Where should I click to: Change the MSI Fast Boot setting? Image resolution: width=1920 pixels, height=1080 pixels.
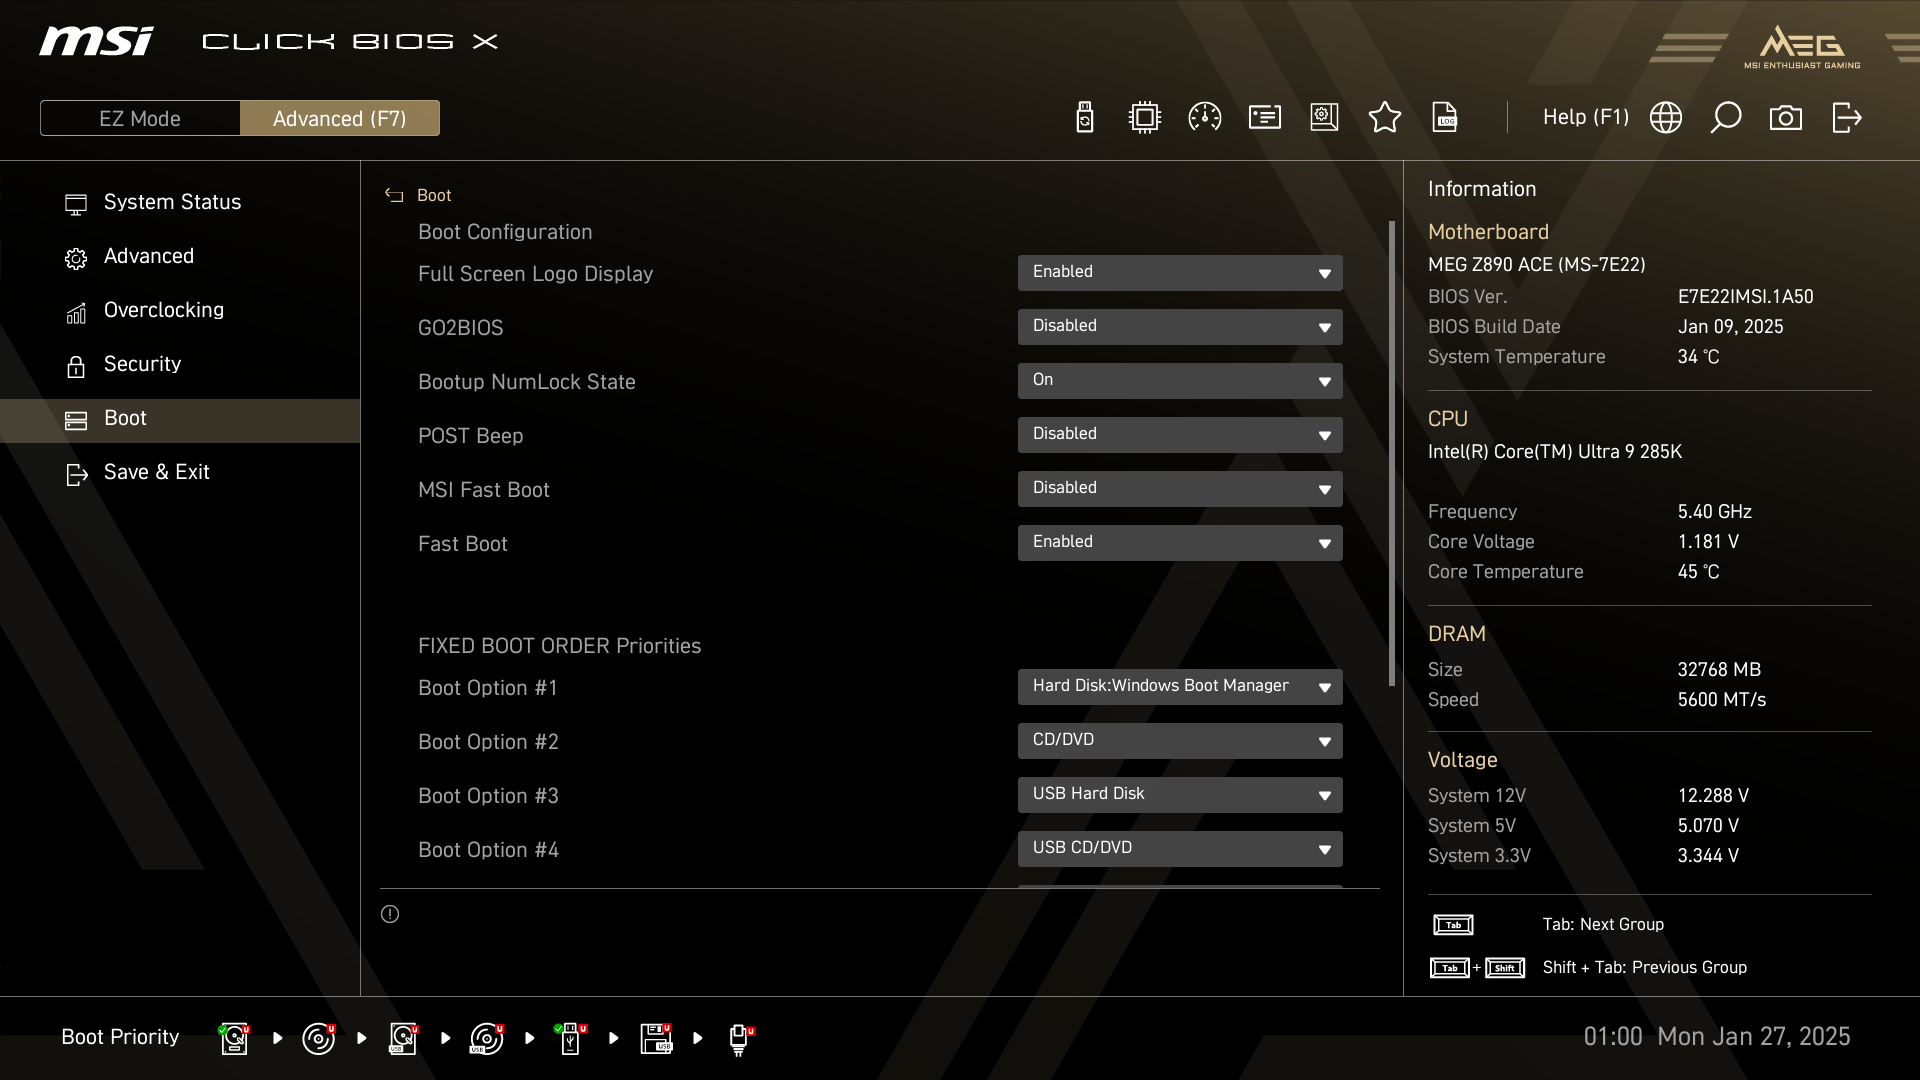pos(1180,489)
